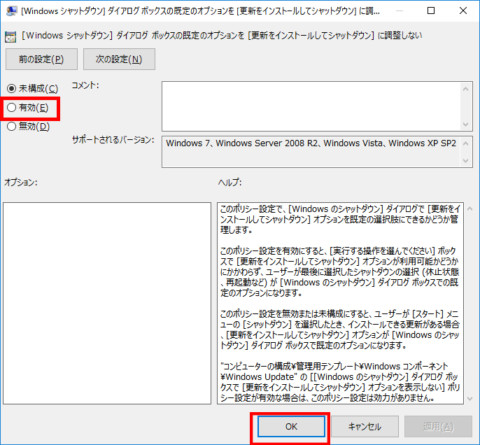Click the comment box scroll up arrow

466,89
